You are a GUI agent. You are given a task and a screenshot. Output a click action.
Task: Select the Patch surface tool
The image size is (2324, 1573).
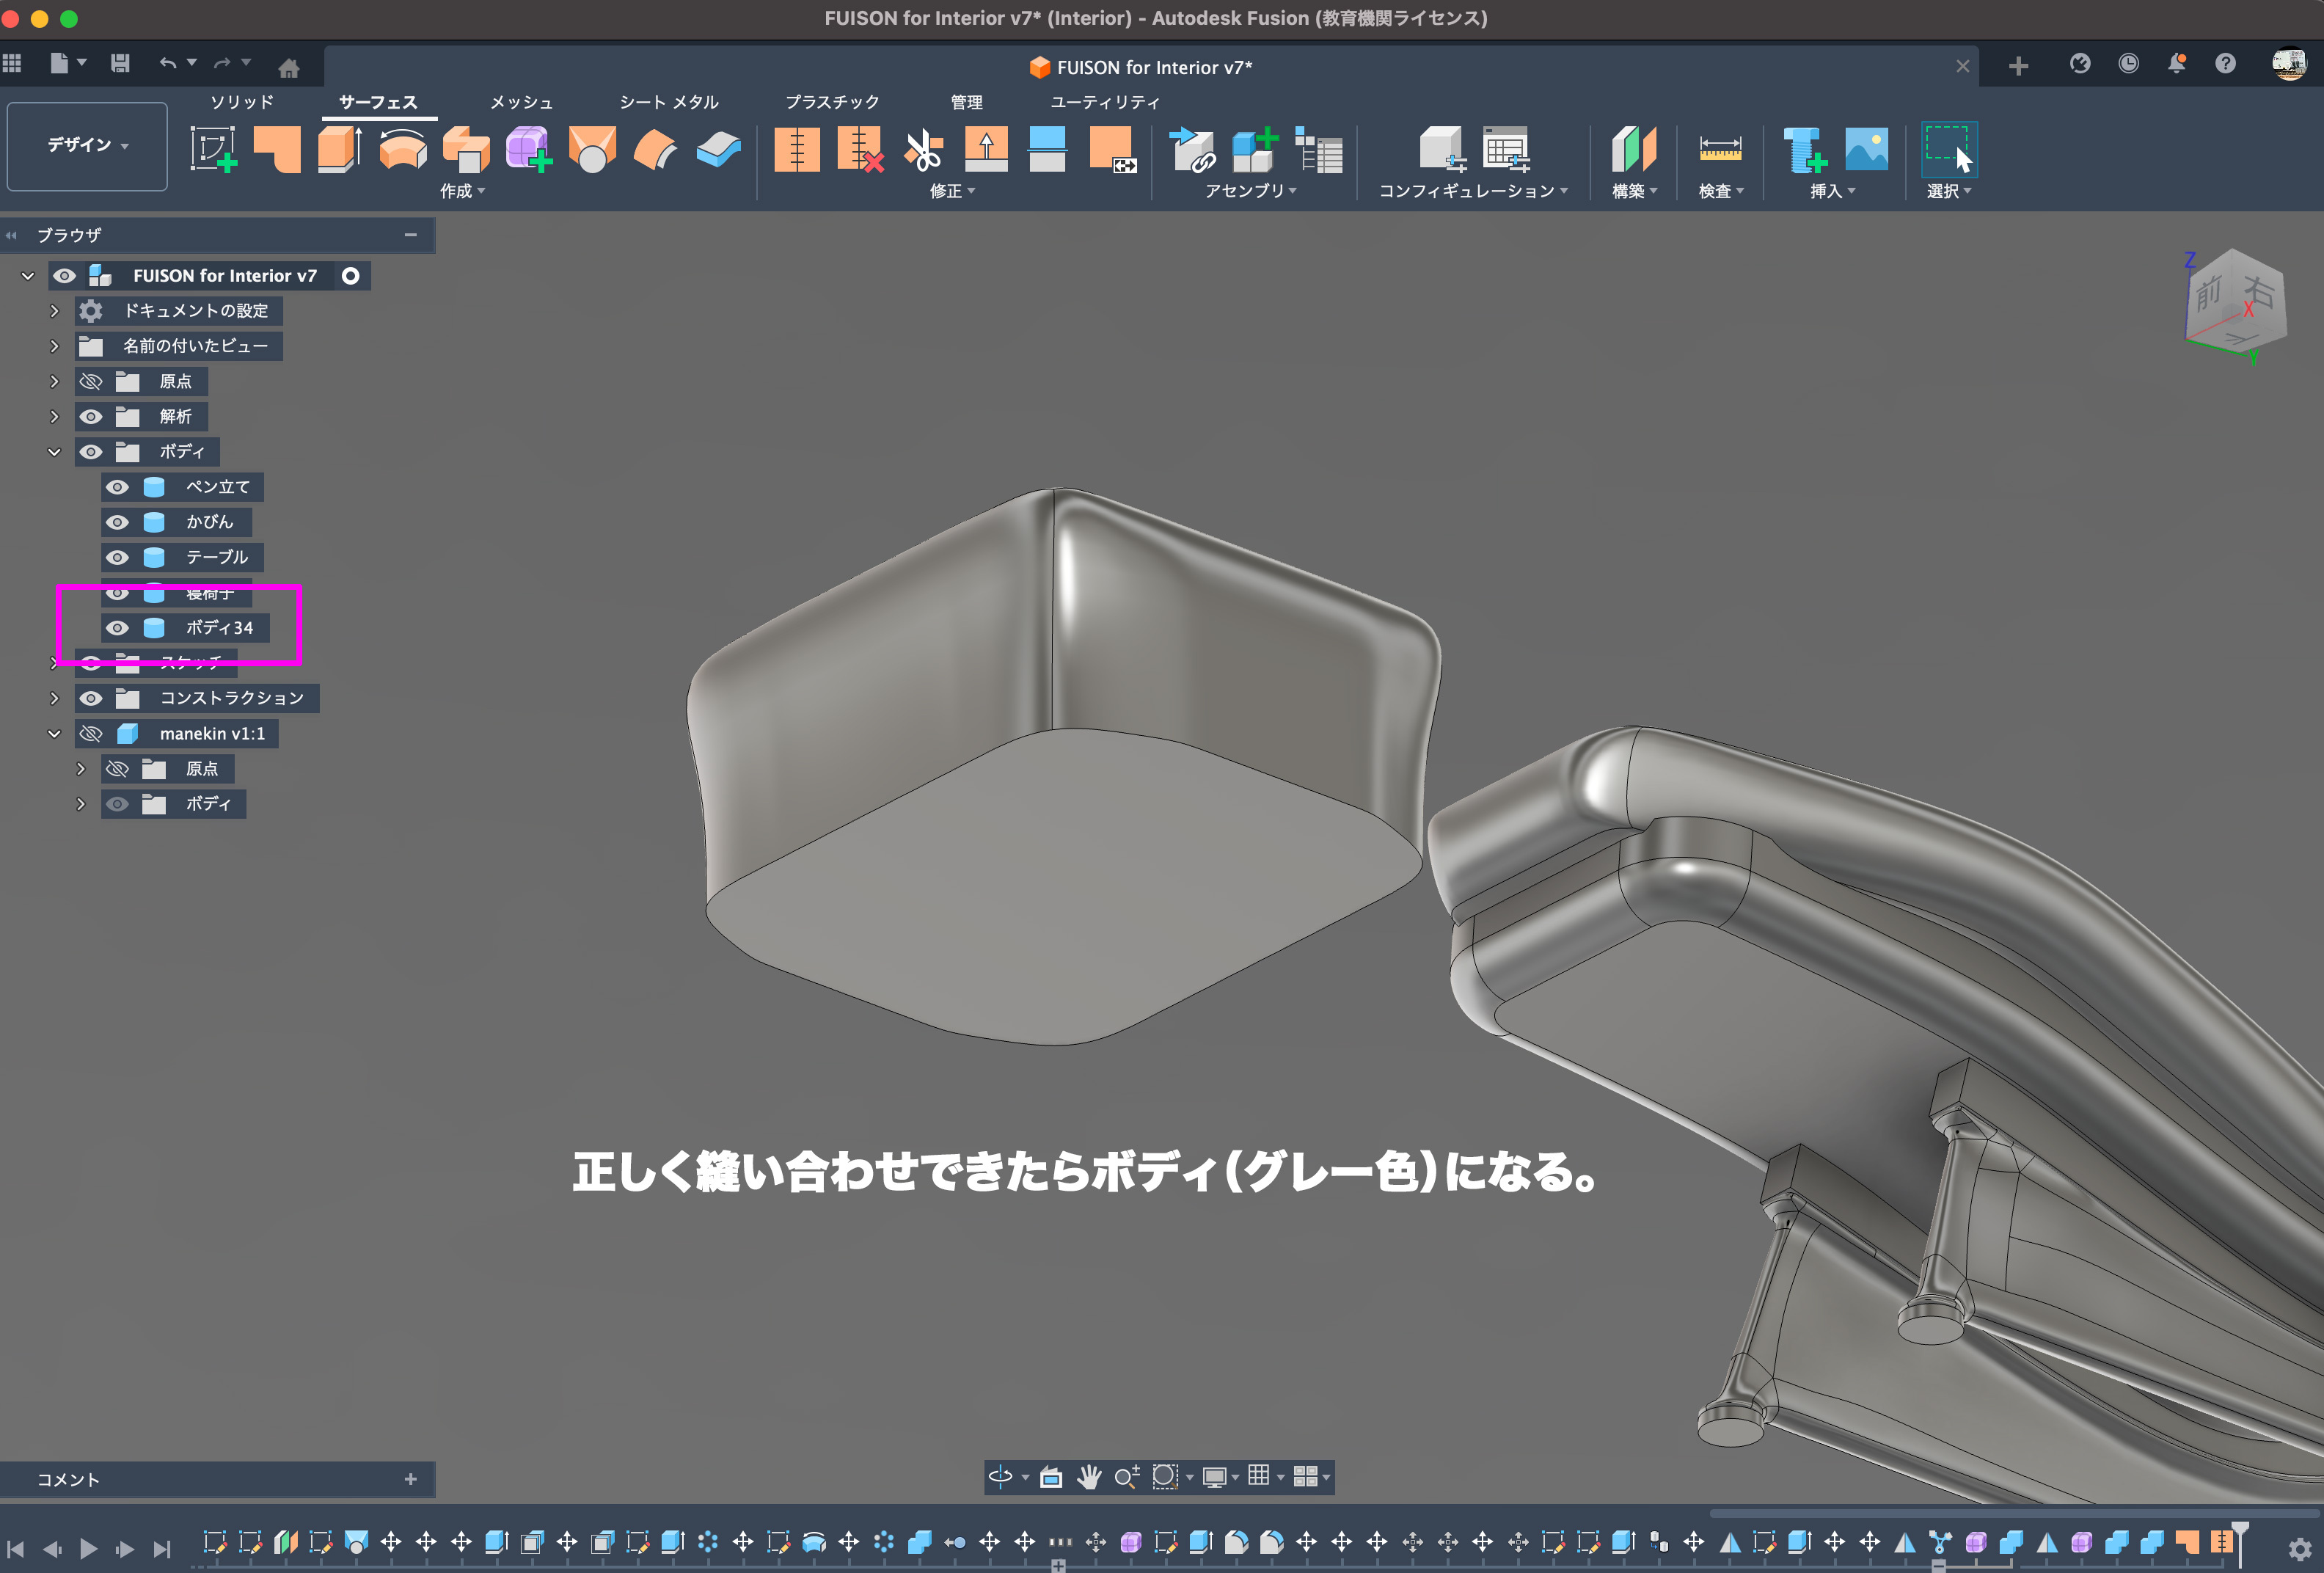click(x=276, y=150)
